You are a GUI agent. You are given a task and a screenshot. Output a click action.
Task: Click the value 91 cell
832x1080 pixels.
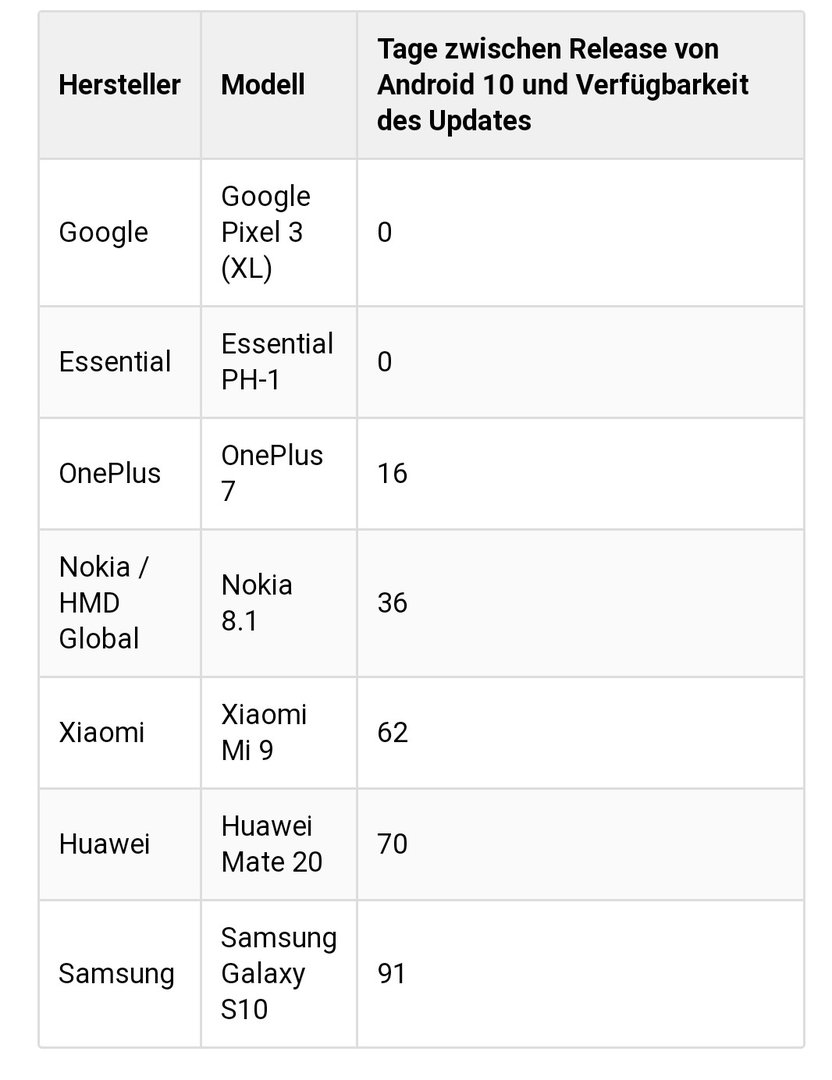point(580,974)
